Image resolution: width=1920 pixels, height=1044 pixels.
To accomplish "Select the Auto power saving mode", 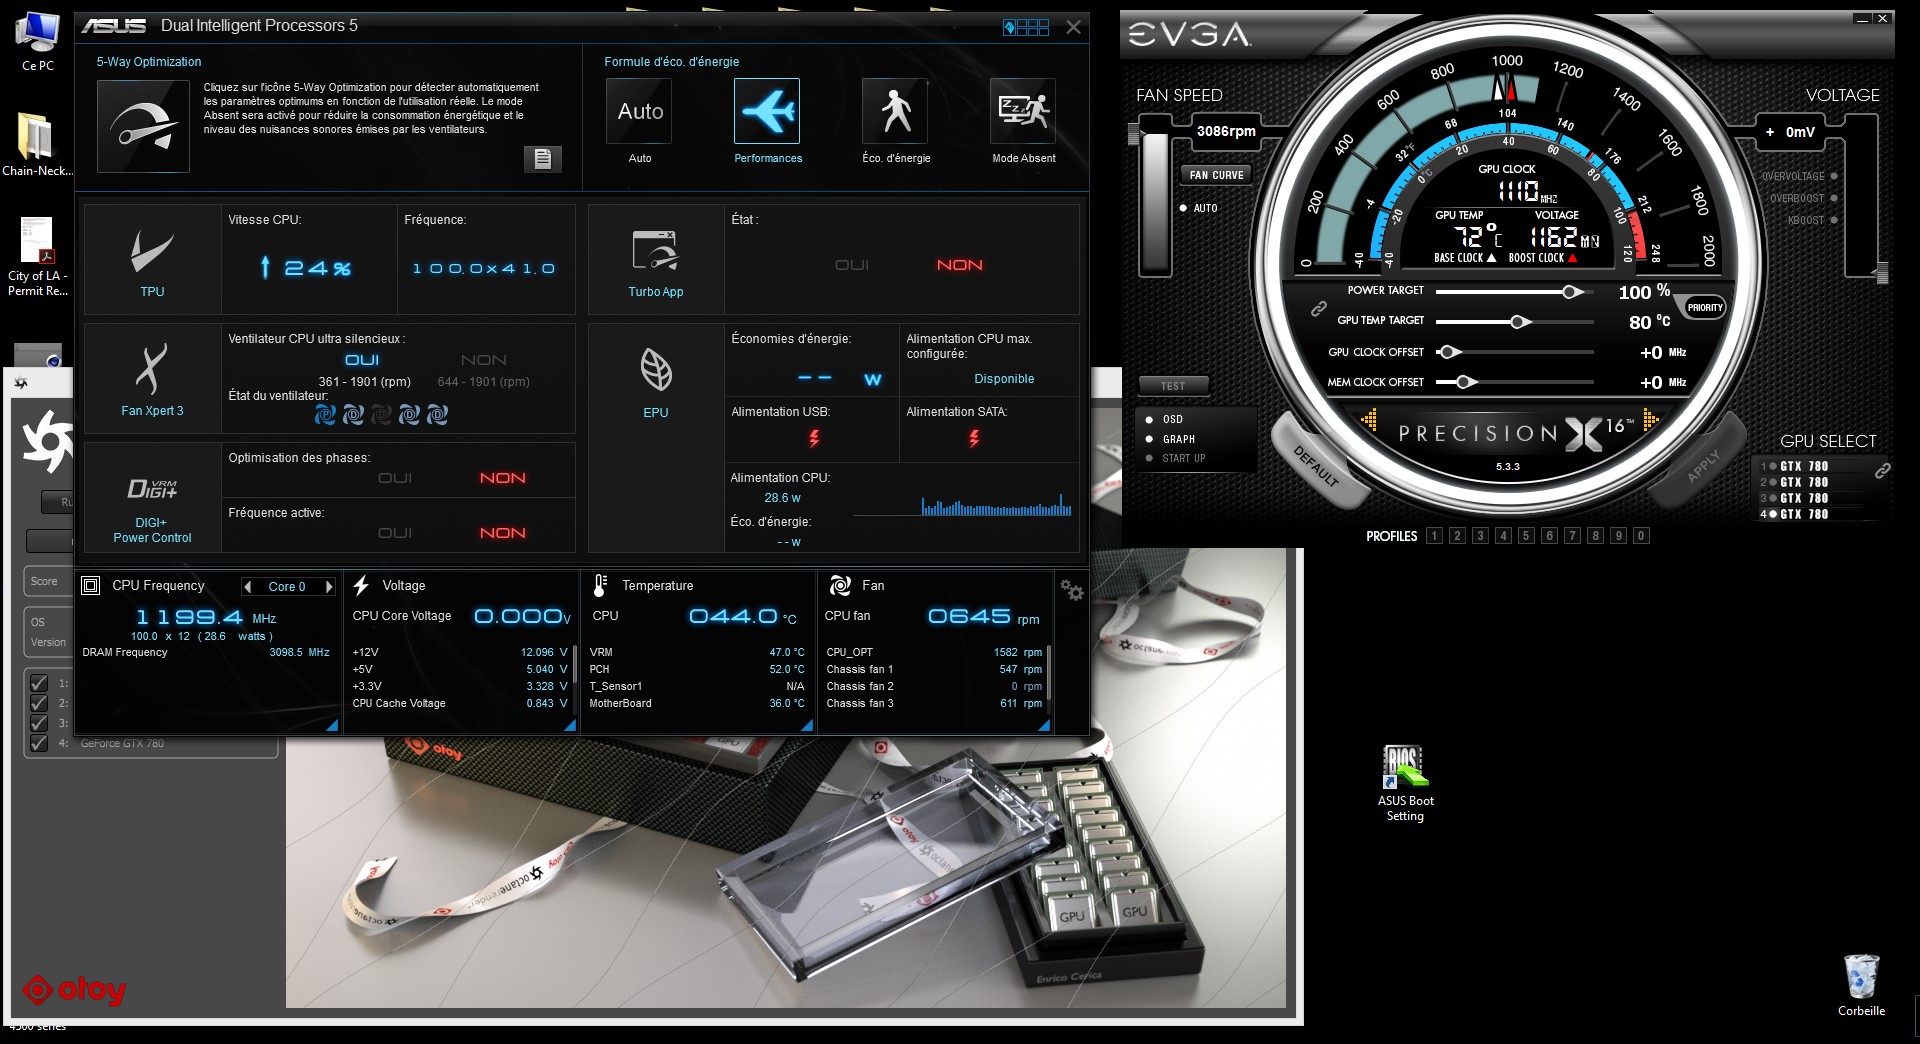I will pyautogui.click(x=640, y=111).
